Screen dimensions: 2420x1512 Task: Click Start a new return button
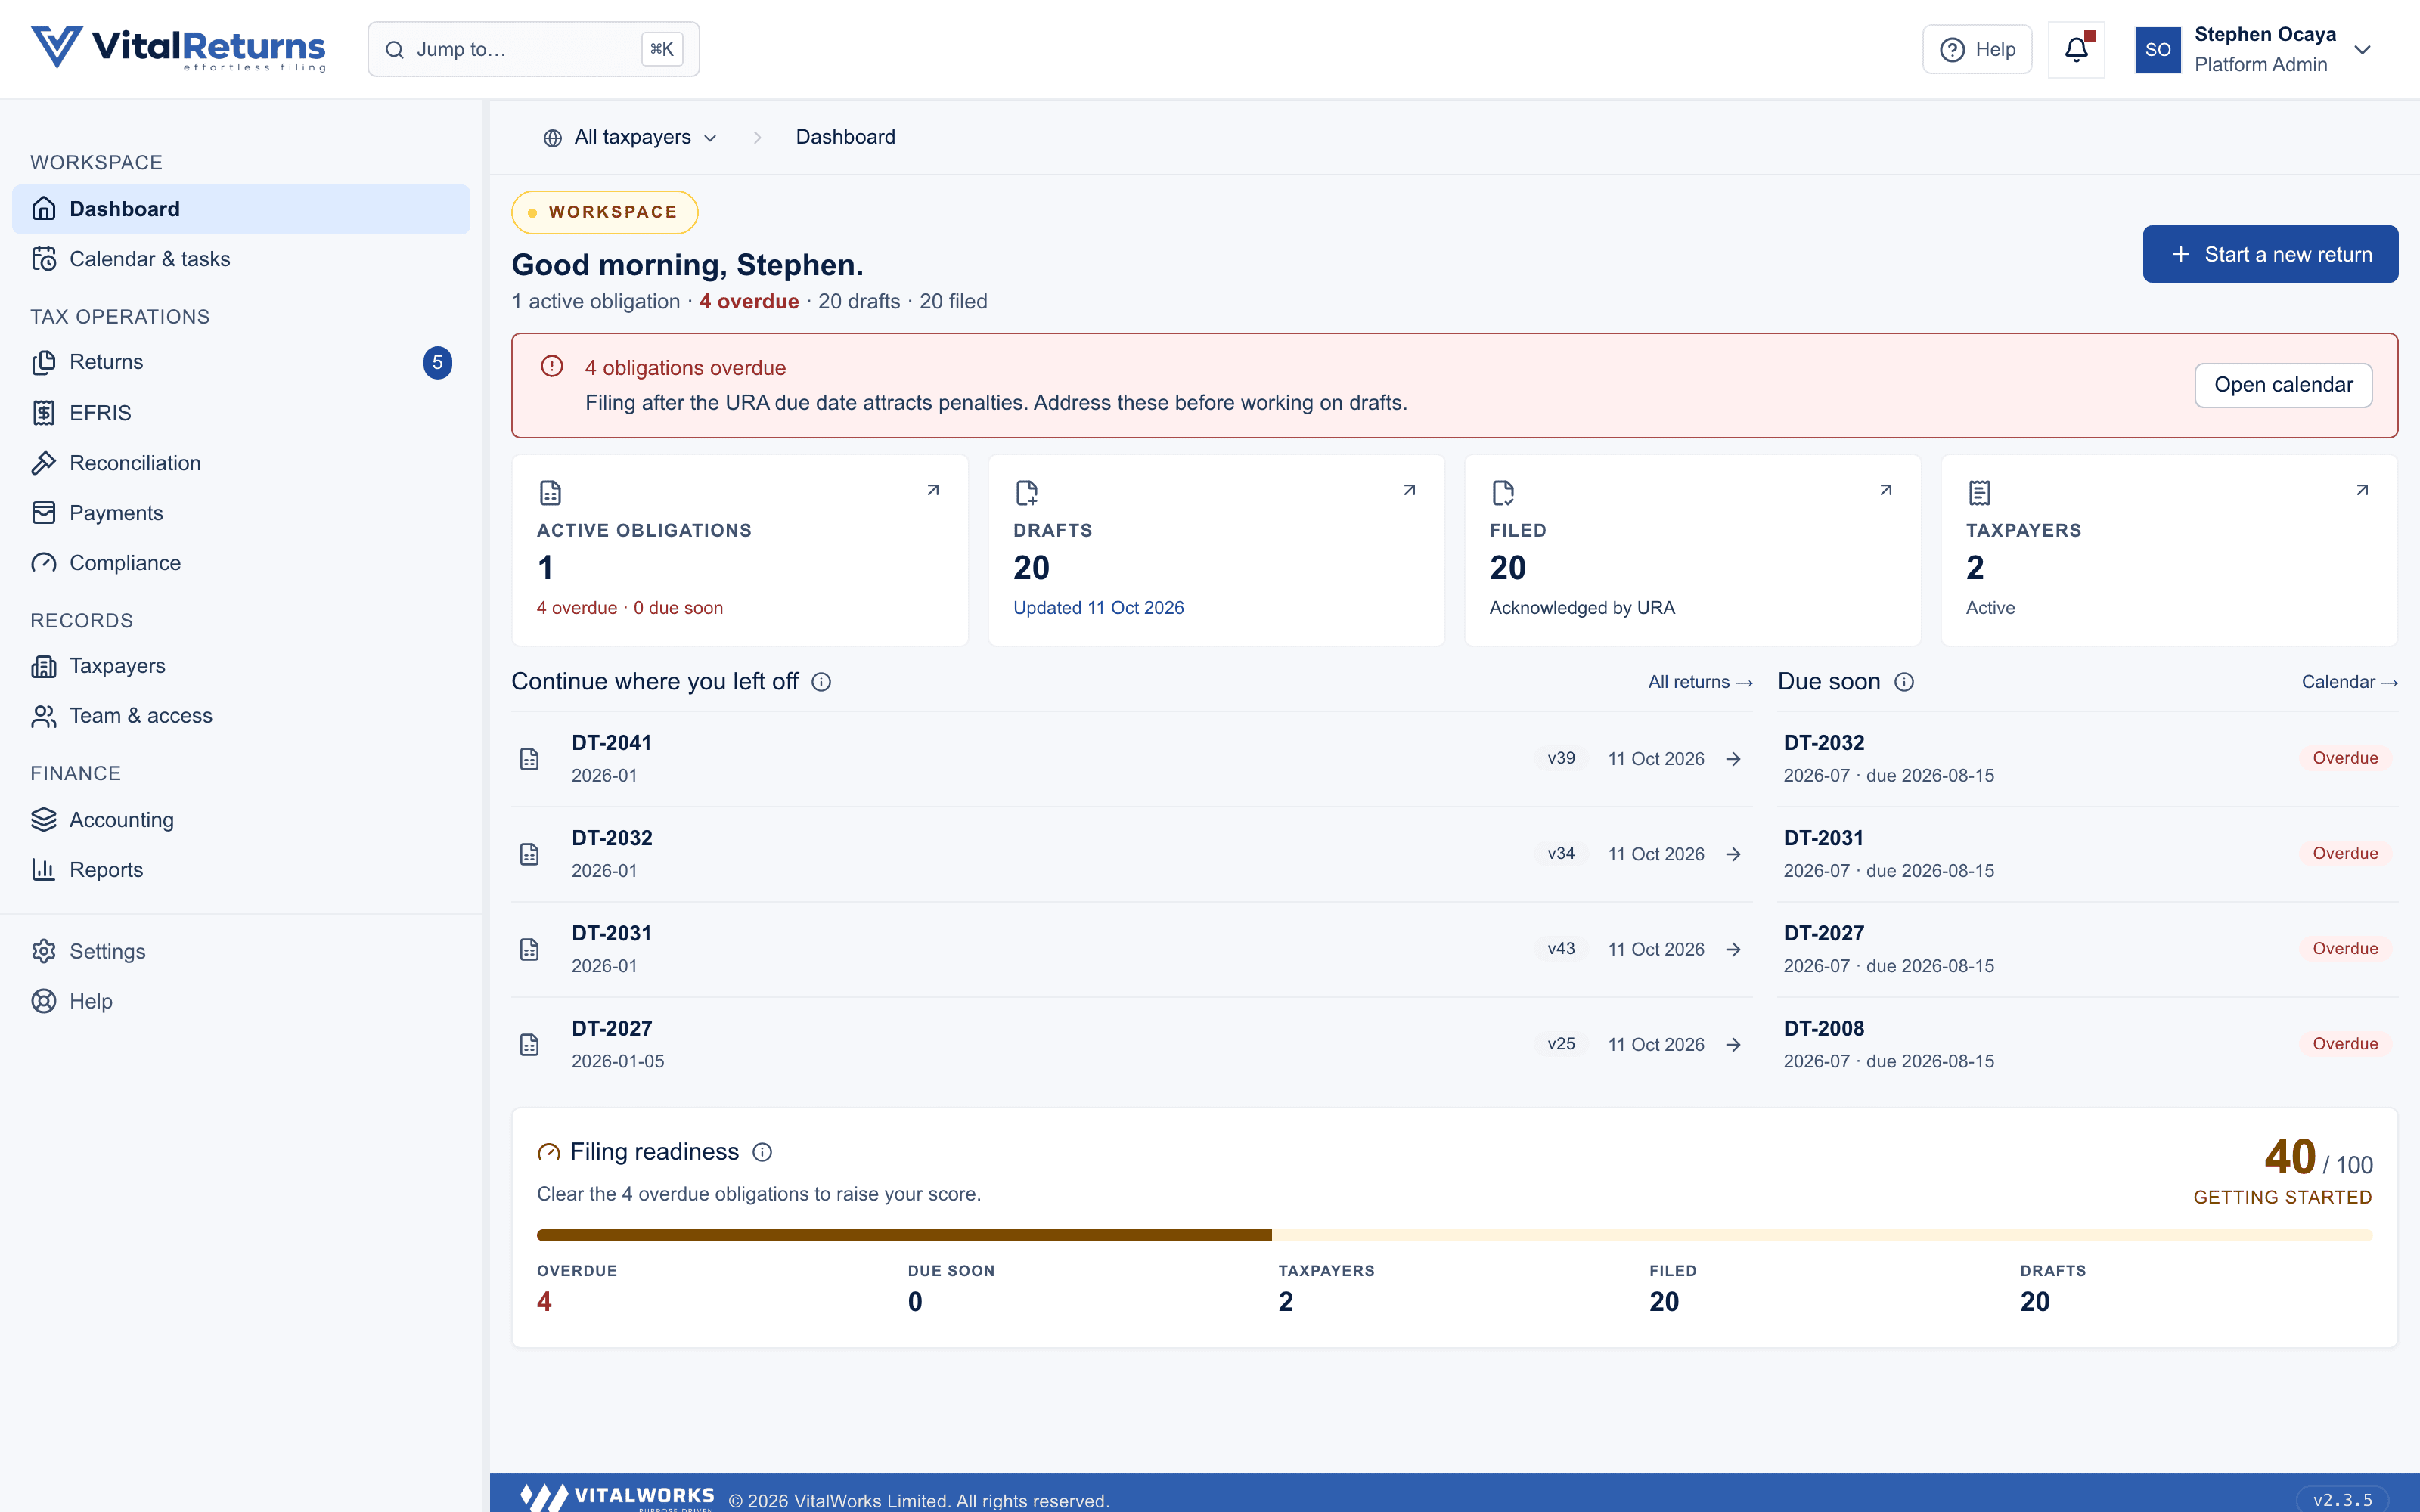(2270, 254)
